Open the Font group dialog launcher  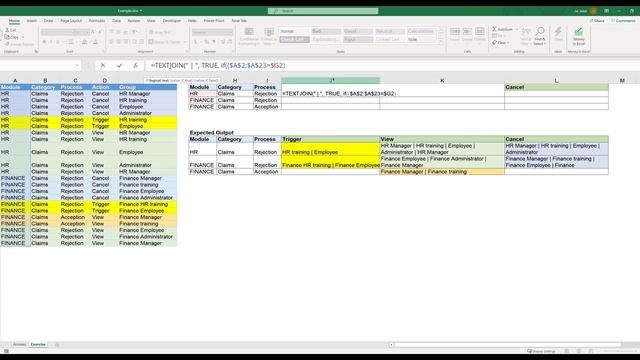pos(104,52)
